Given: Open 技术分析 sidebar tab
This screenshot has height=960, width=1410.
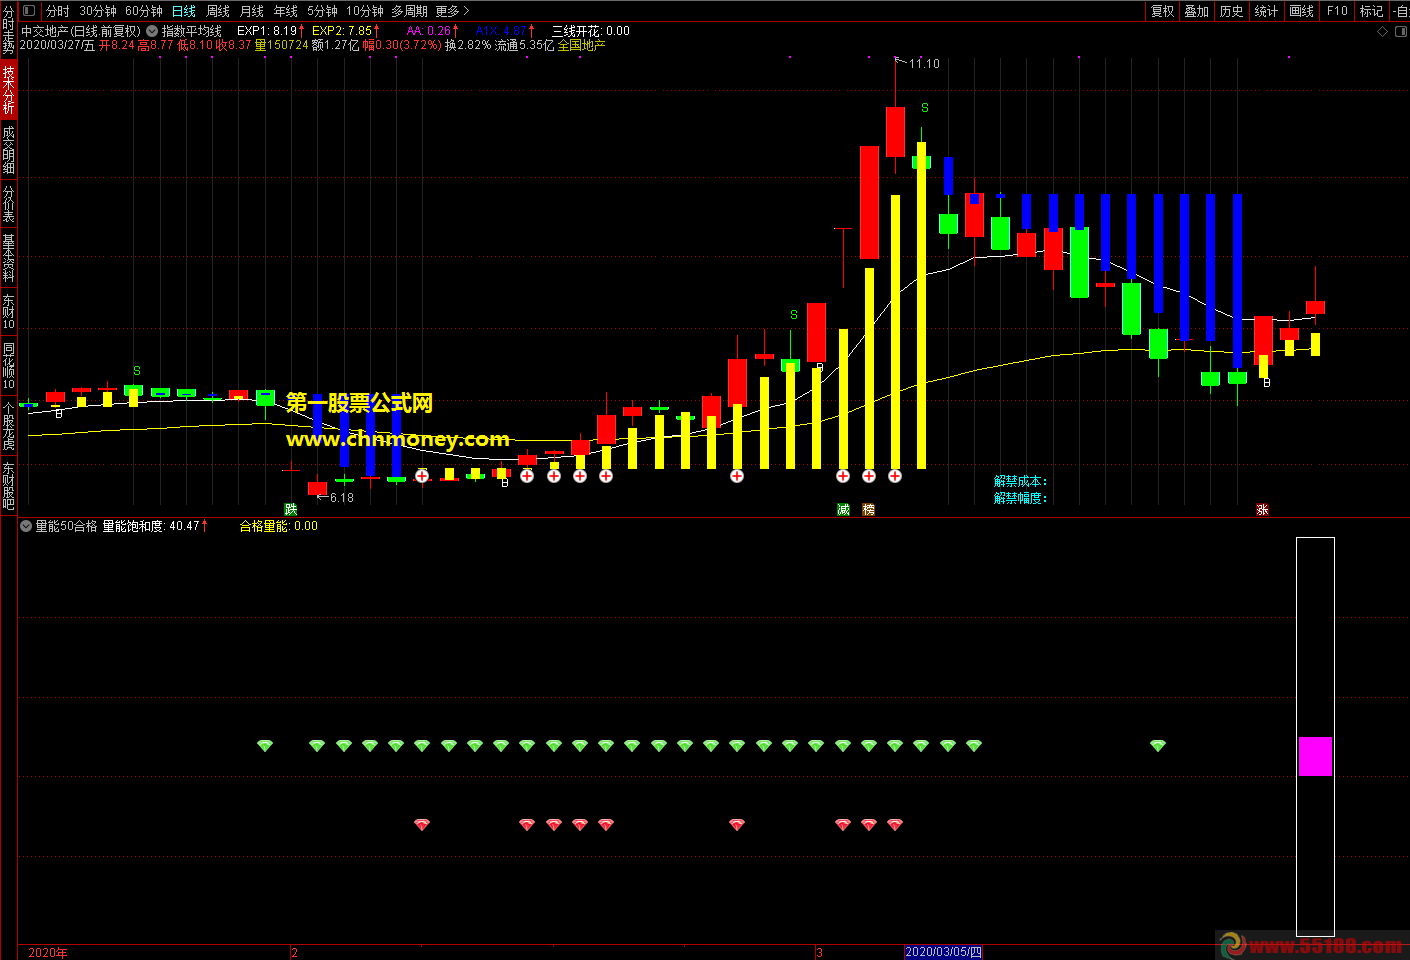Looking at the screenshot, I should click(8, 90).
